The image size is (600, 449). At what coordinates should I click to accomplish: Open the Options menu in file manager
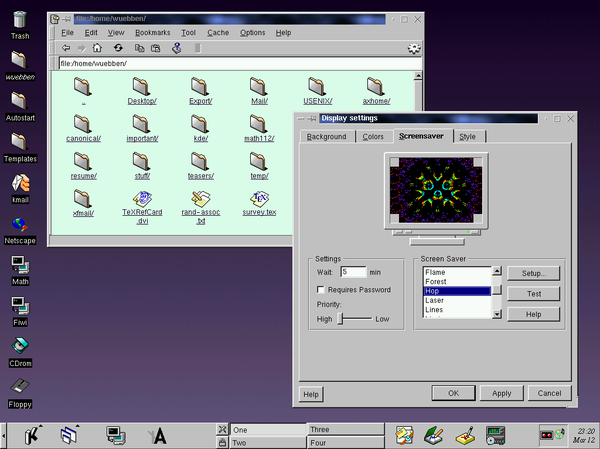pos(252,32)
